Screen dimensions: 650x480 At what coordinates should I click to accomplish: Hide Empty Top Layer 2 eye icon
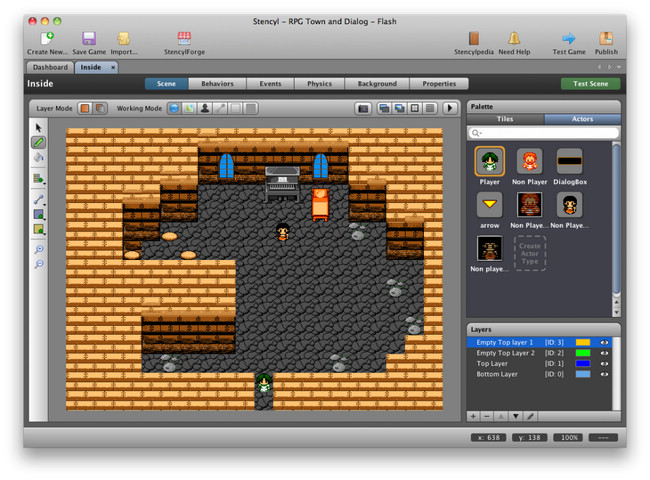604,353
